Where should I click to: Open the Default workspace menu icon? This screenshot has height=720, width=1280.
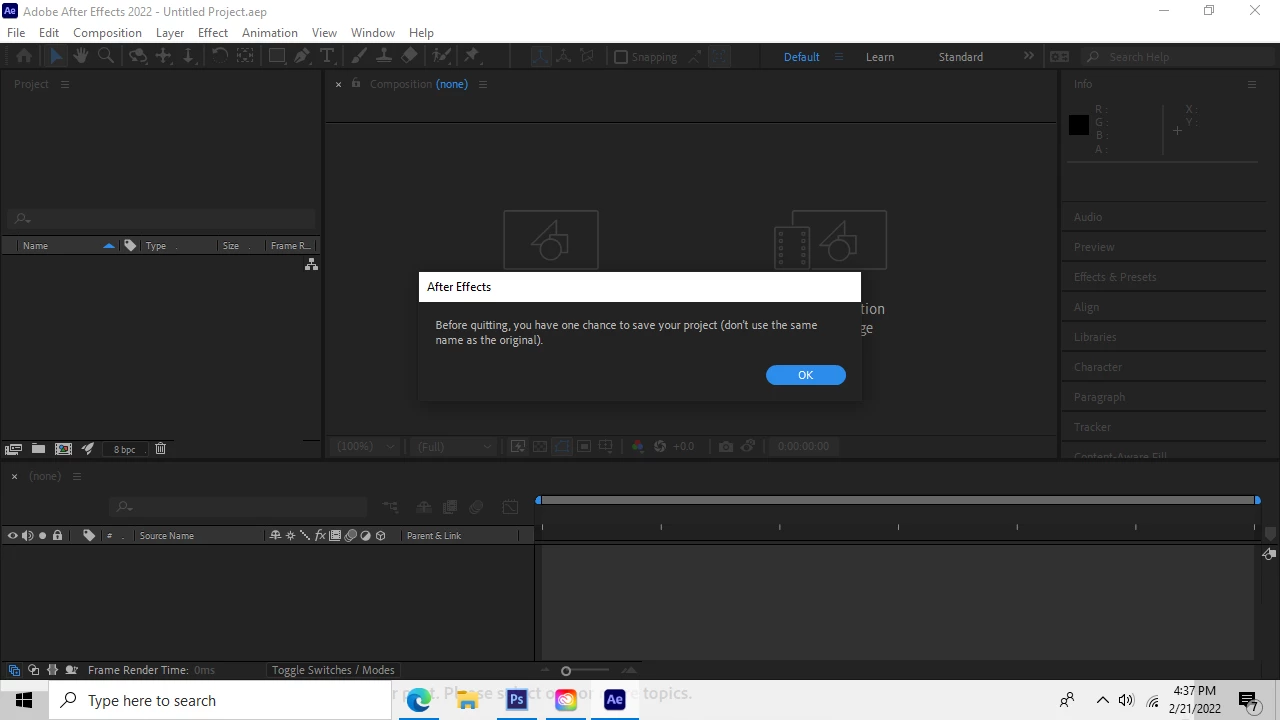click(838, 57)
